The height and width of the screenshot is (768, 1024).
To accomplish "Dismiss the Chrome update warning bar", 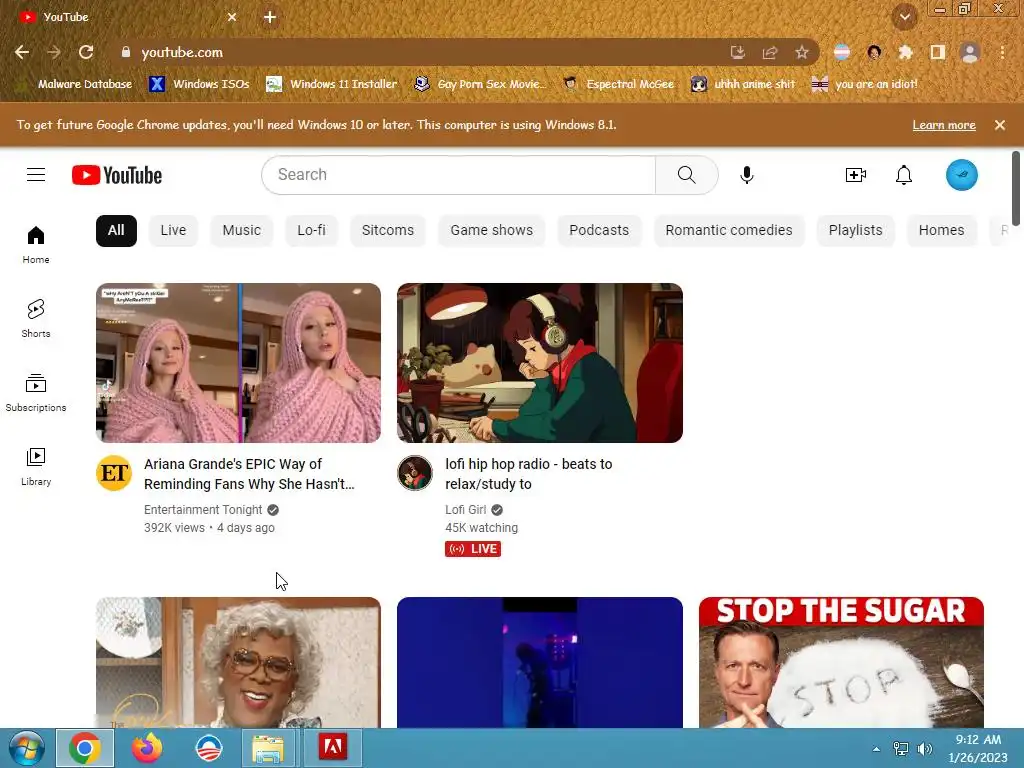I will [x=1000, y=125].
